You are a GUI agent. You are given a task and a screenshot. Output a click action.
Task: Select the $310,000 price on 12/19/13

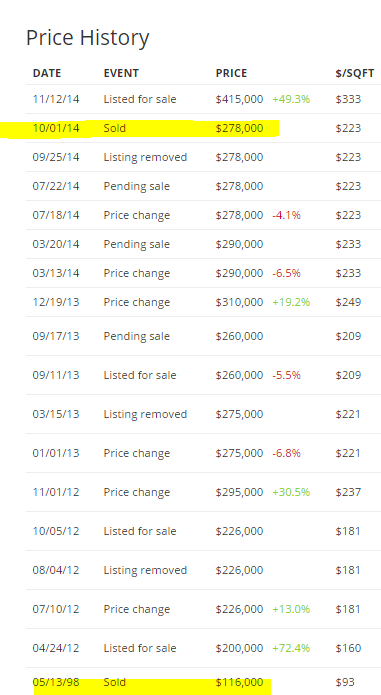point(239,302)
